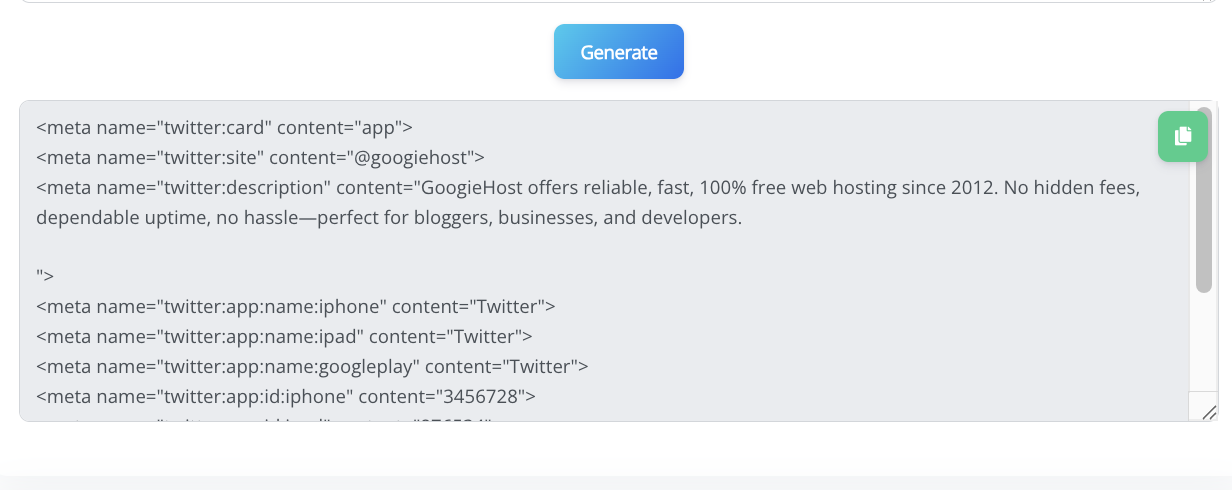
Task: Click the empty line below the description text
Action: click(300, 247)
